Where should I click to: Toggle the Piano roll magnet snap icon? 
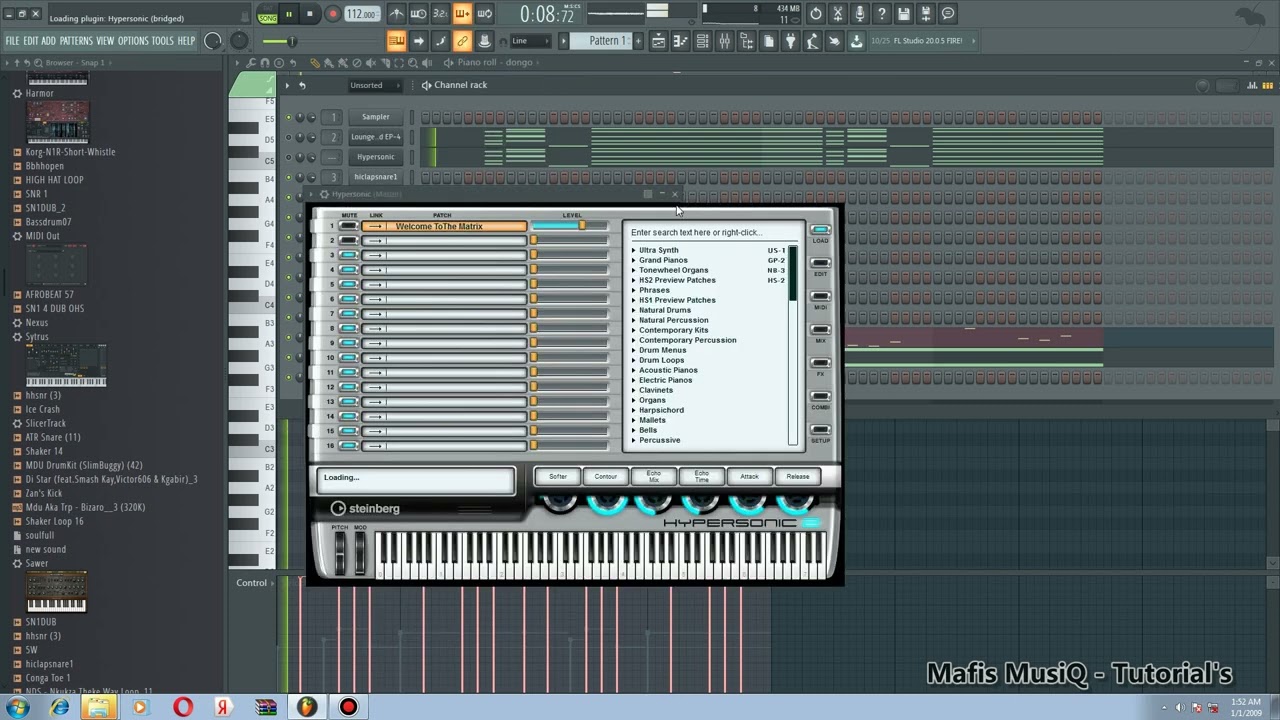point(265,63)
